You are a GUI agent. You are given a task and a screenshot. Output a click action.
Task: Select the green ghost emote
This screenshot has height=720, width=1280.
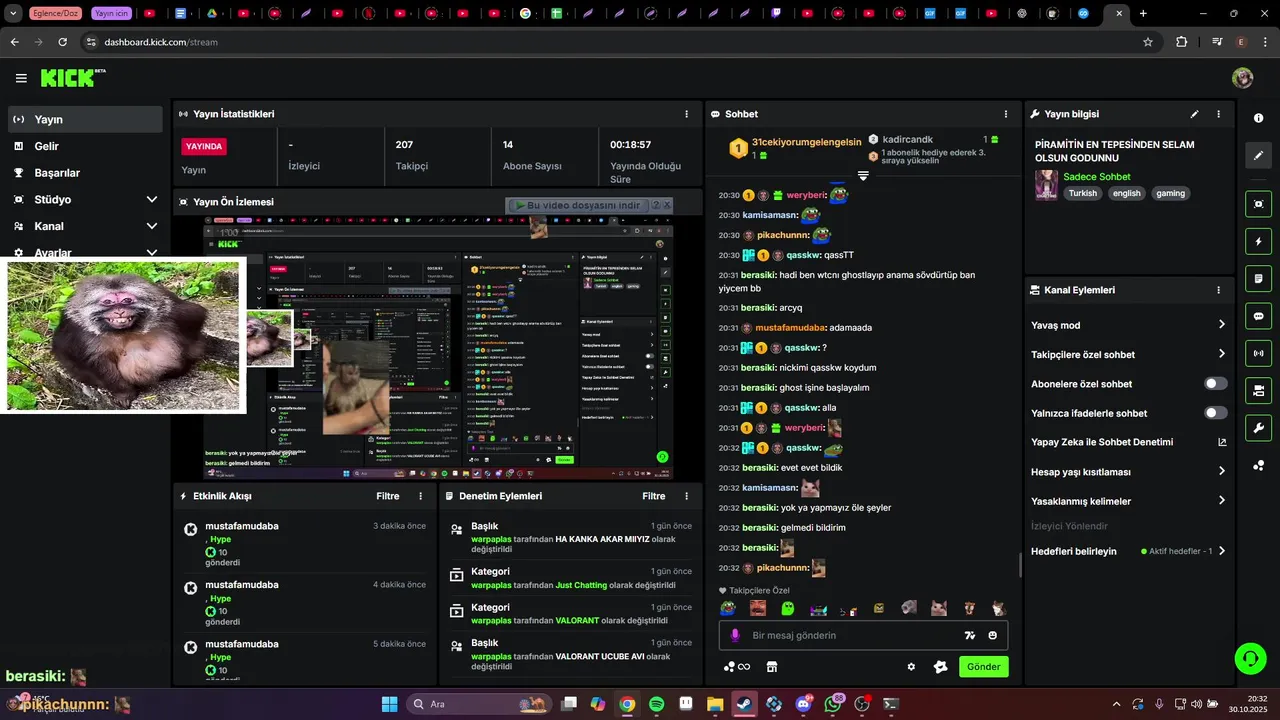tap(788, 607)
